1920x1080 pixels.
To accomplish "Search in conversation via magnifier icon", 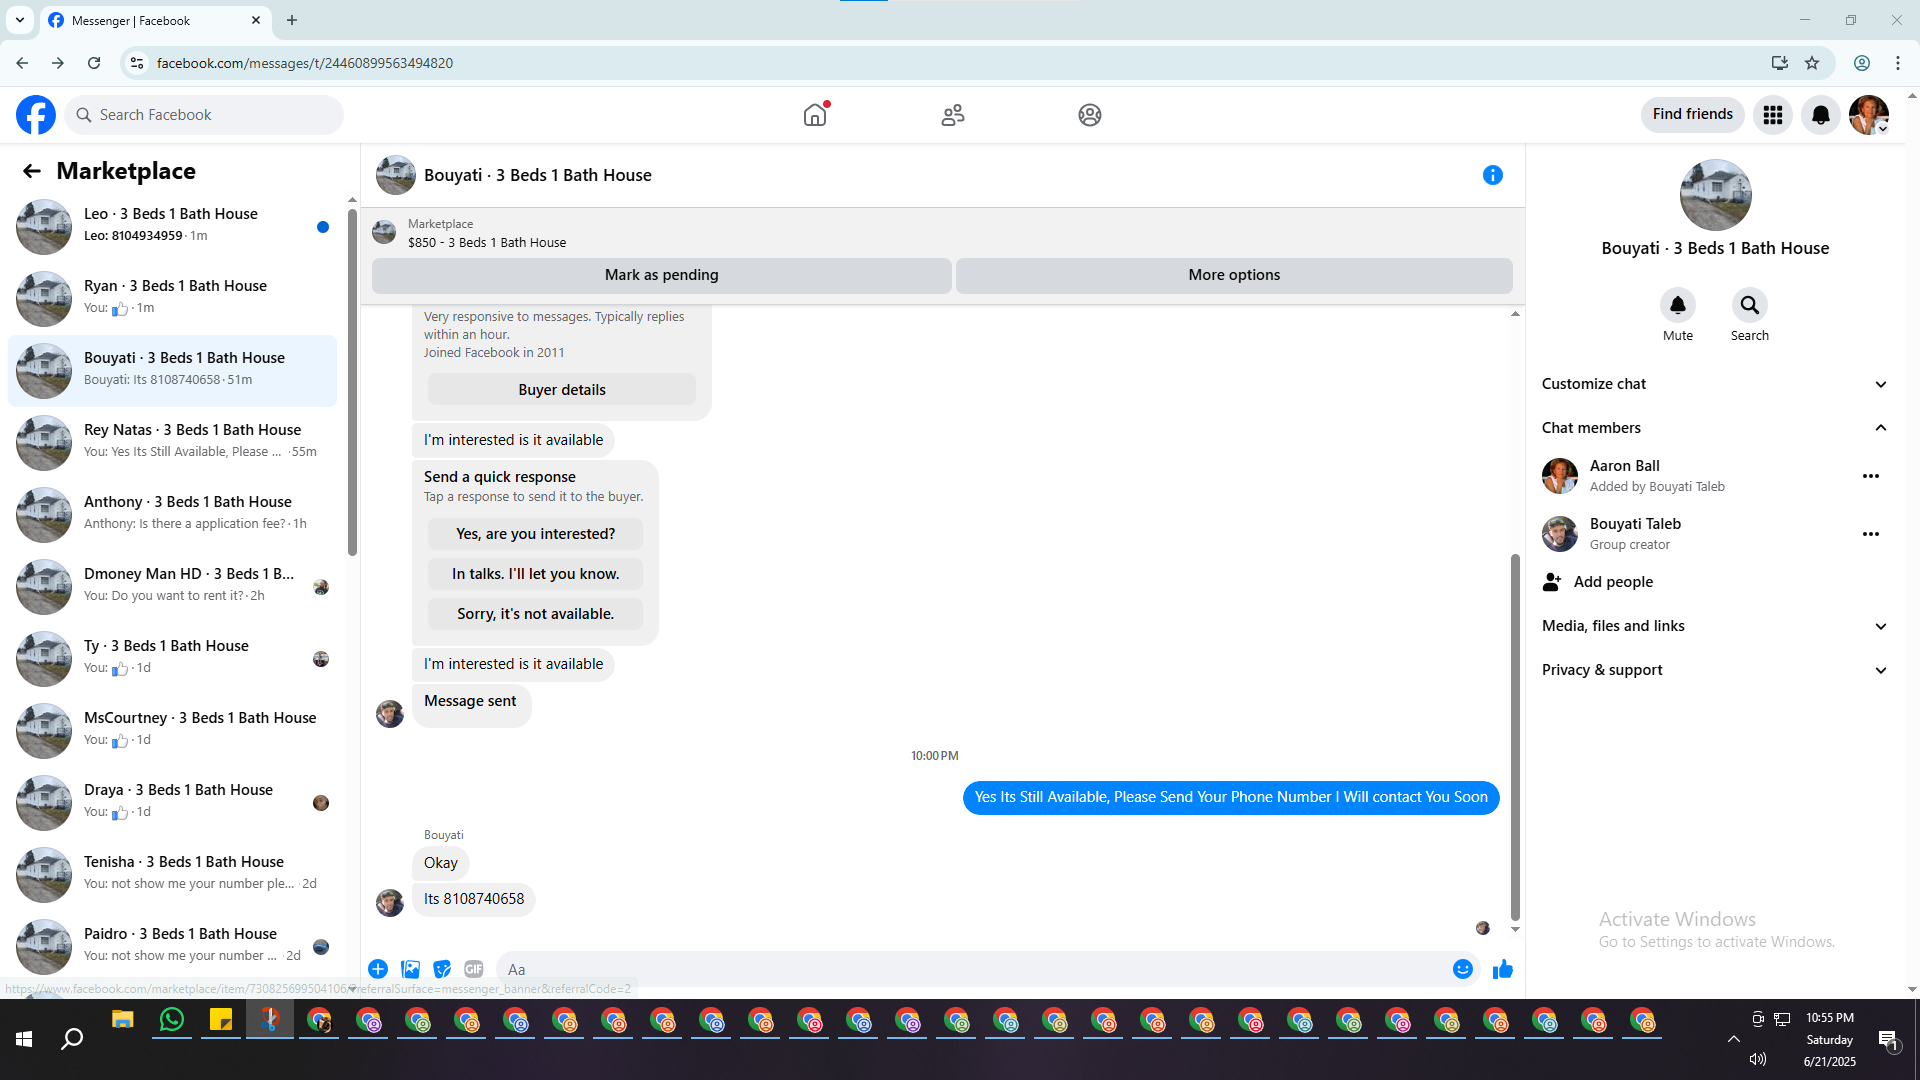I will click(x=1749, y=306).
